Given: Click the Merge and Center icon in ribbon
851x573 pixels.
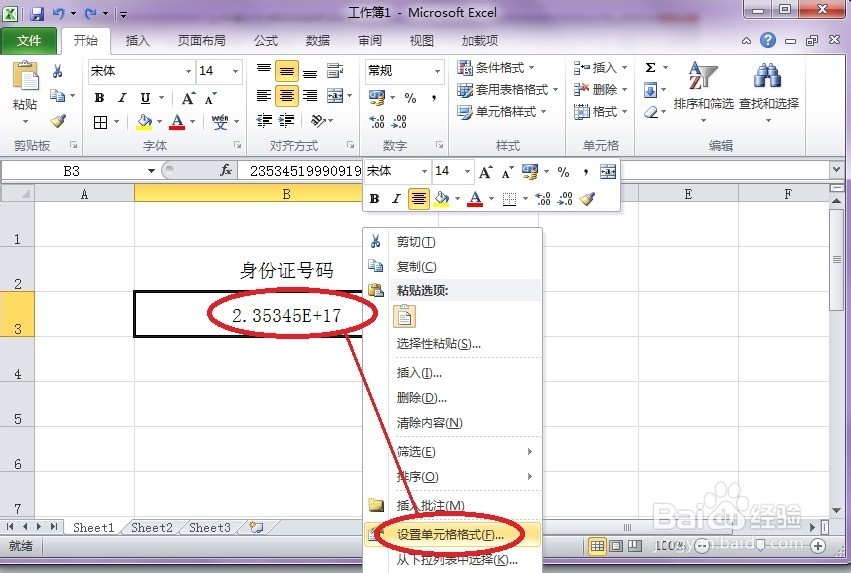Looking at the screenshot, I should point(335,96).
